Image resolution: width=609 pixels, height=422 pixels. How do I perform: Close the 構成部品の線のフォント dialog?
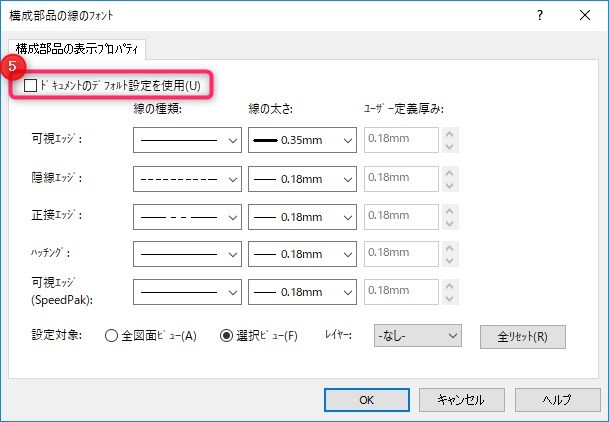point(585,15)
